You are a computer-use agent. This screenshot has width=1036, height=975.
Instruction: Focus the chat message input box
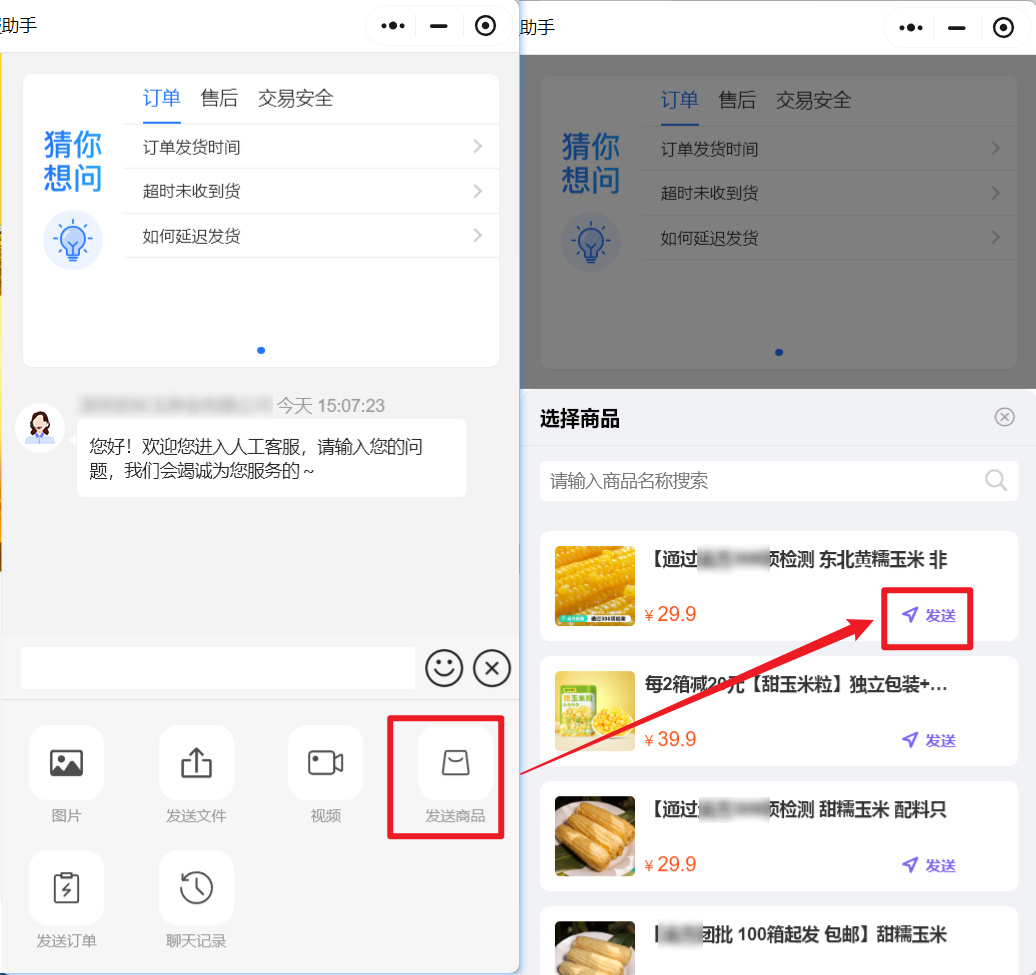(x=218, y=668)
